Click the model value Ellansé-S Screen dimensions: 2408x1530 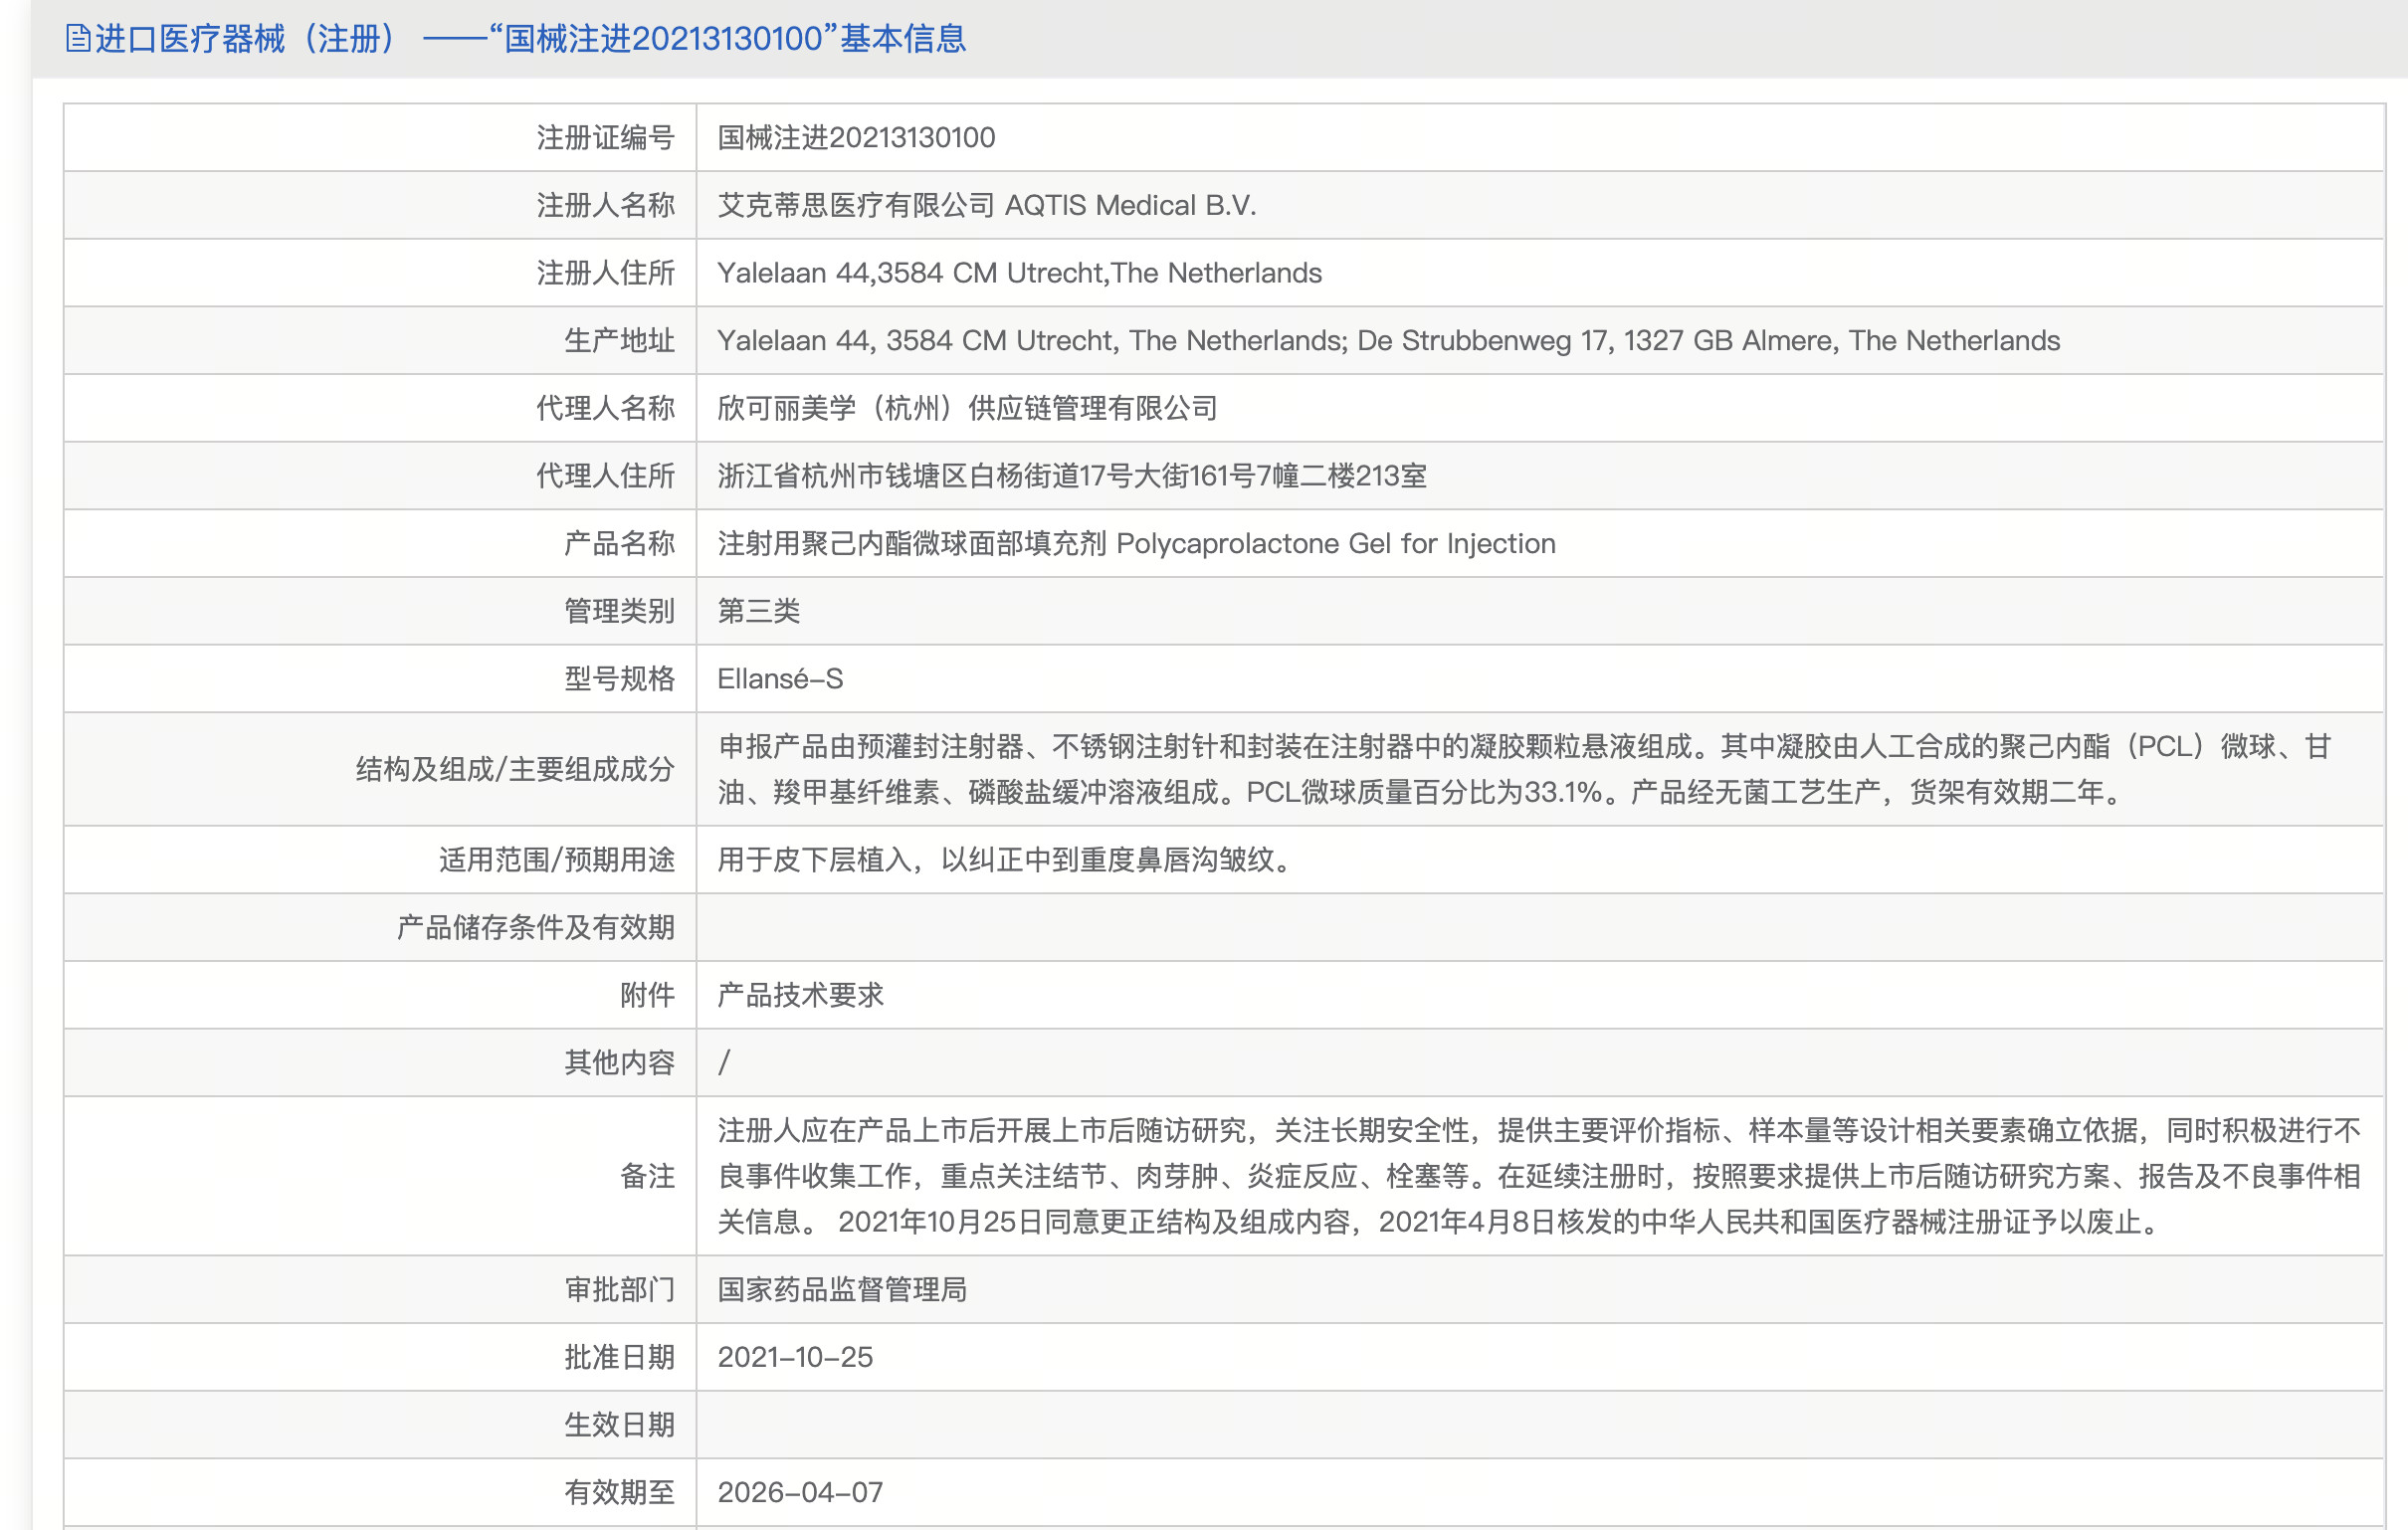(780, 679)
